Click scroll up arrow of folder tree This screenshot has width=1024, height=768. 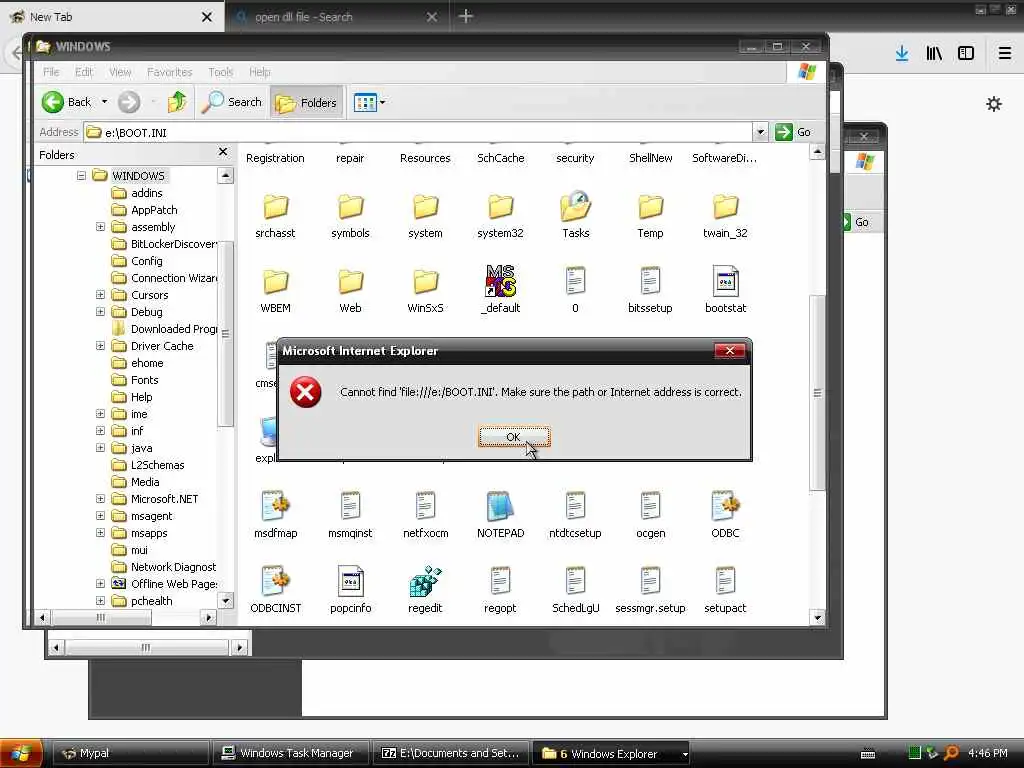click(225, 176)
